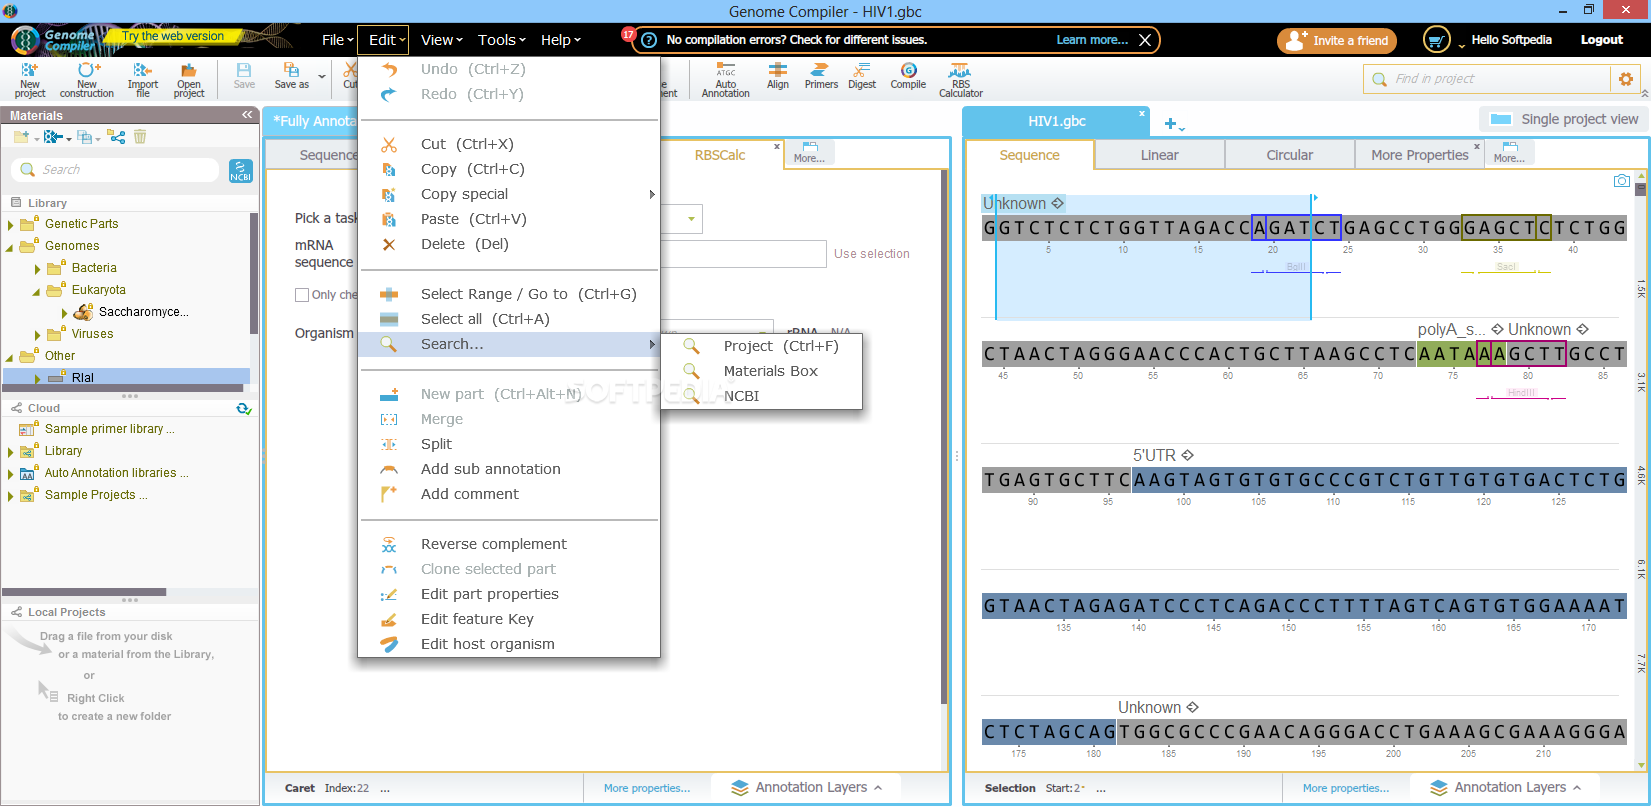This screenshot has height=807, width=1651.
Task: Open the RBS Calculator tool
Action: click(x=960, y=79)
